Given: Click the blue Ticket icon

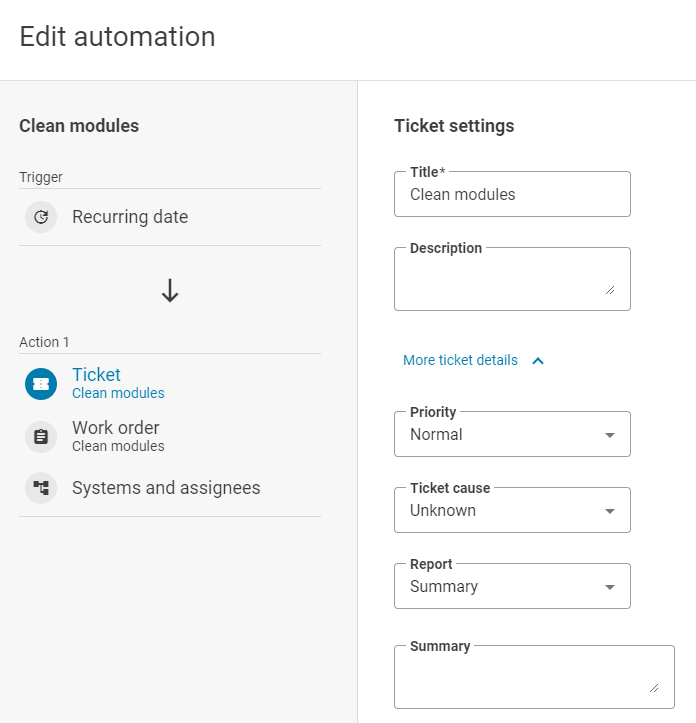Looking at the screenshot, I should click(41, 384).
